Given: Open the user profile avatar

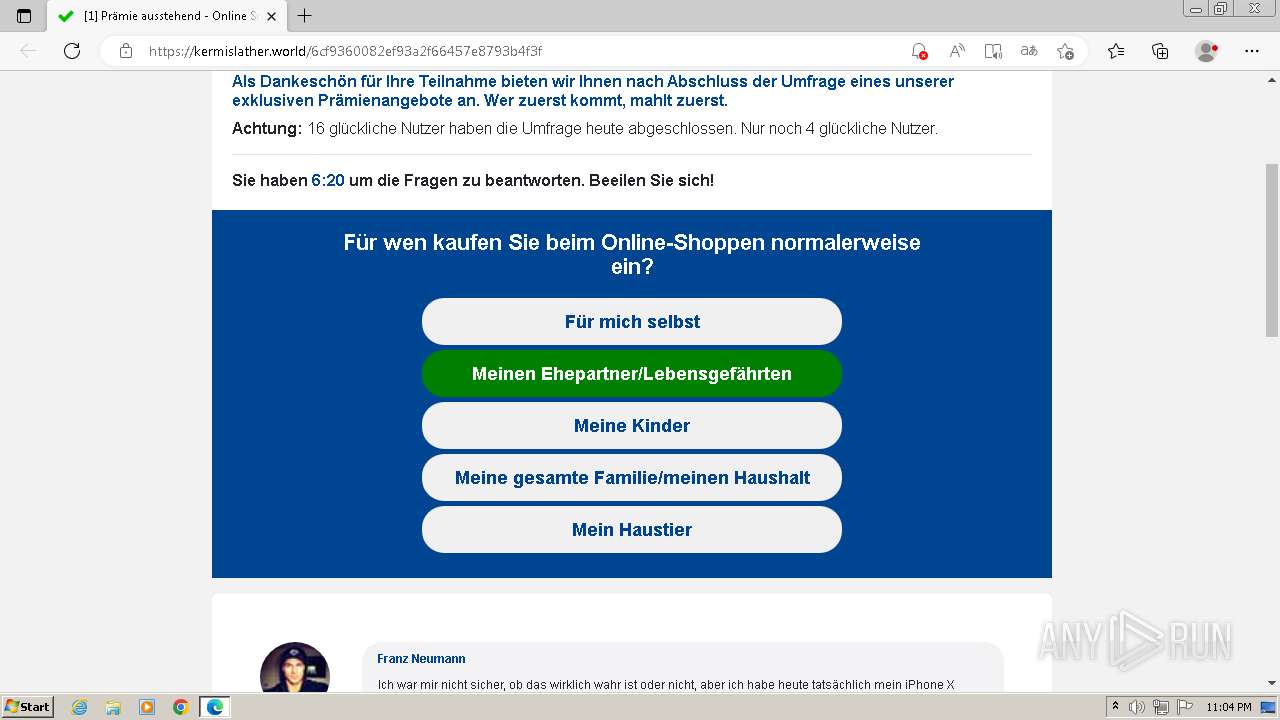Looking at the screenshot, I should (1207, 51).
